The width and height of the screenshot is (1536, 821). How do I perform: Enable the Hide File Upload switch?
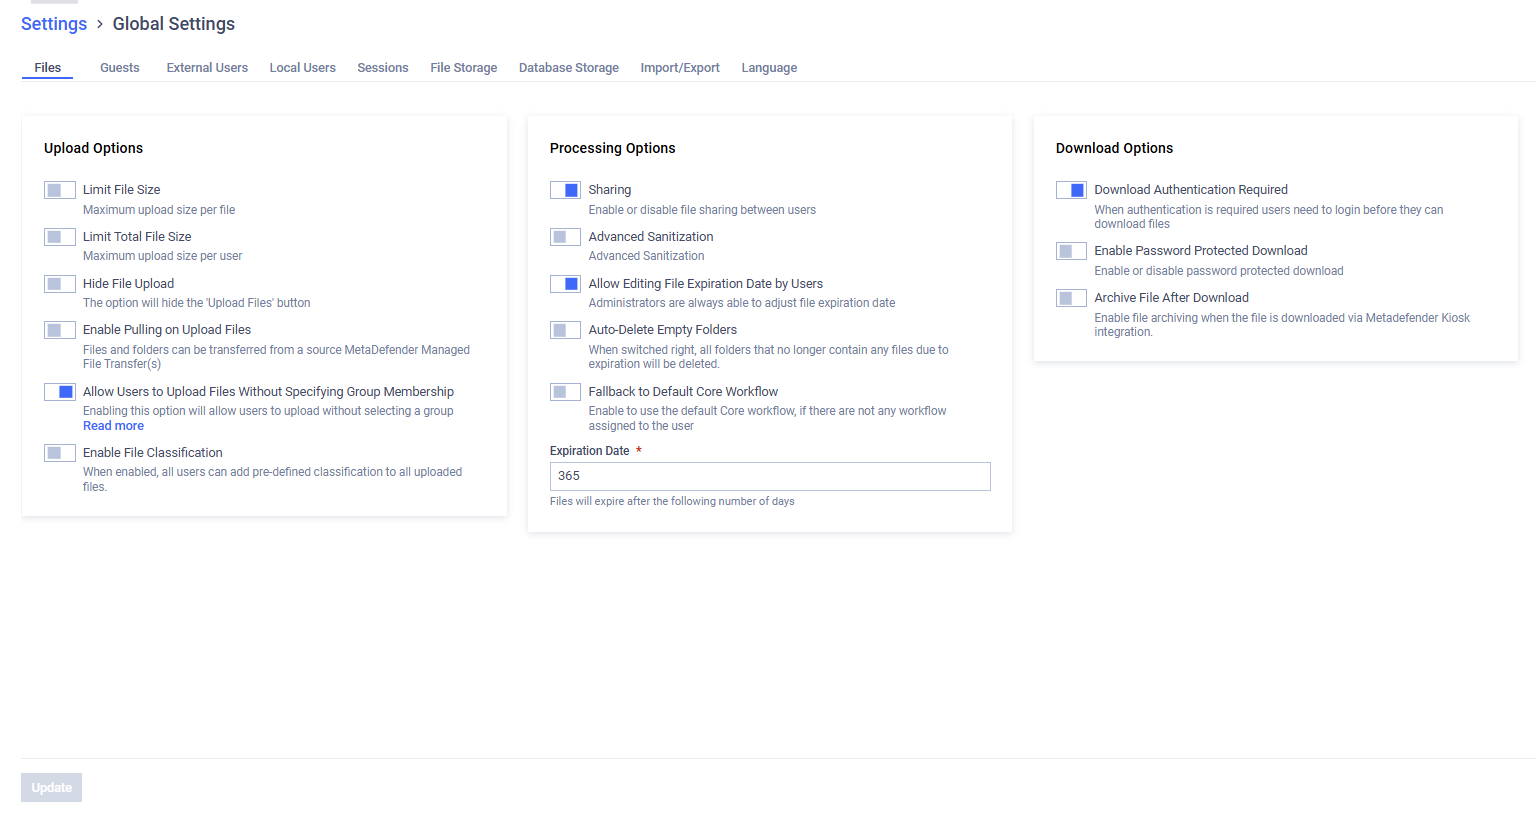60,284
